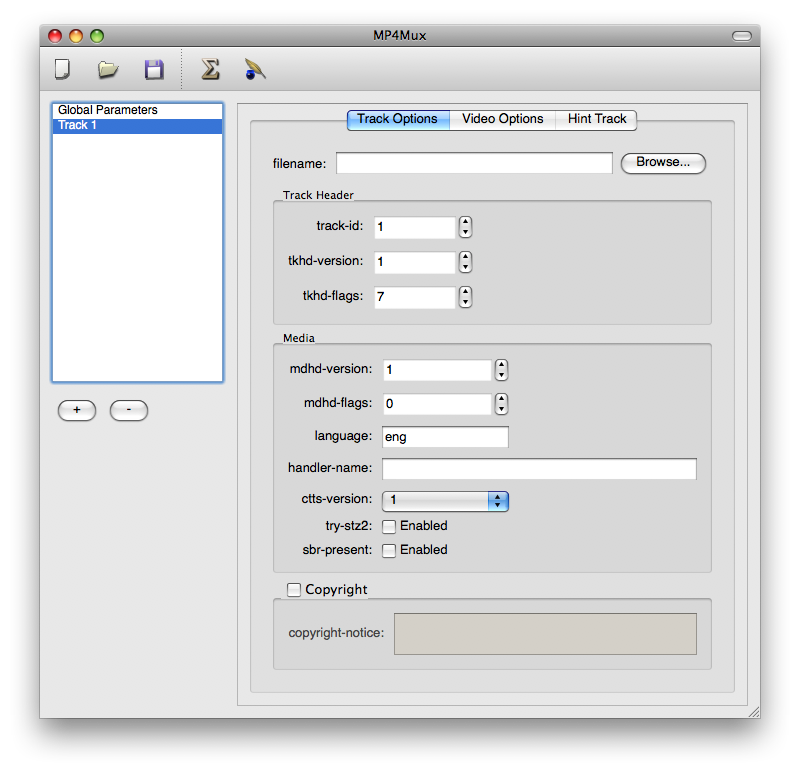
Task: Focus the tkhd-version number field
Action: point(415,262)
